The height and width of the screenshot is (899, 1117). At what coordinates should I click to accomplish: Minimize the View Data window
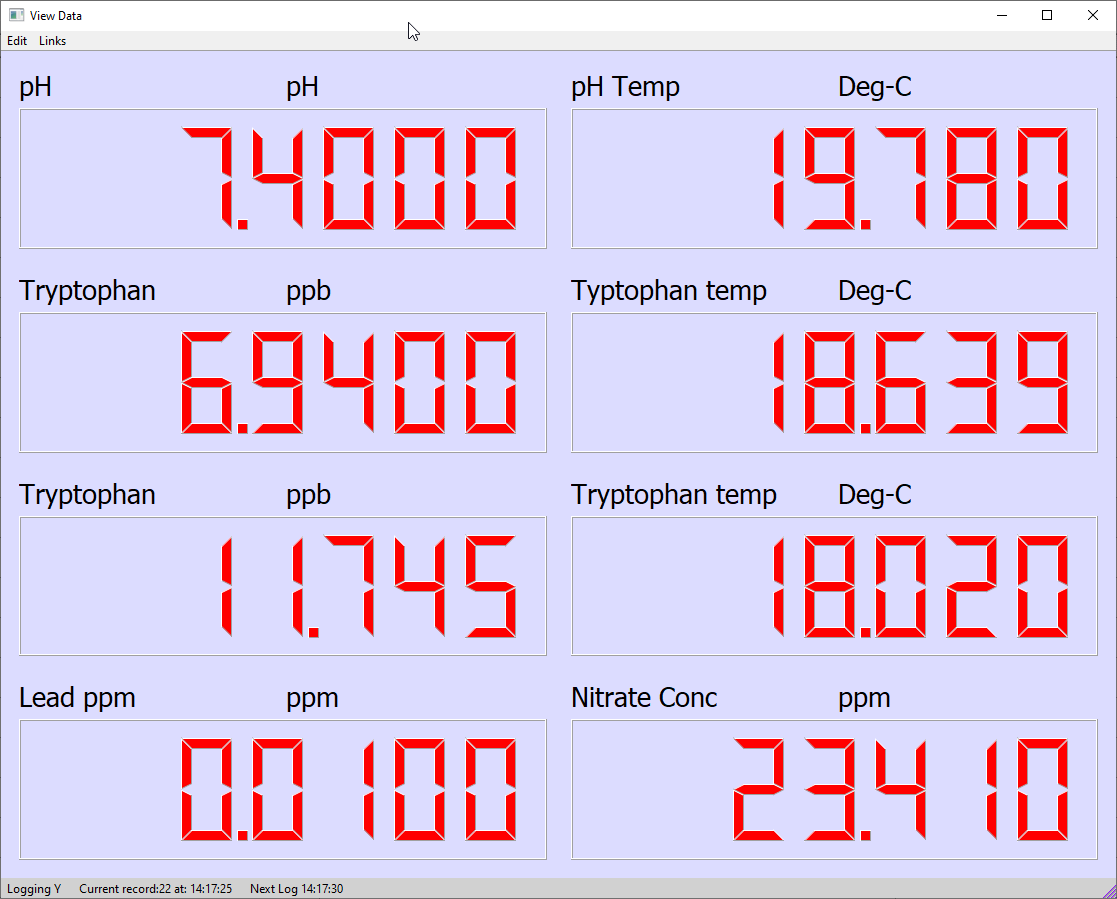[1002, 15]
